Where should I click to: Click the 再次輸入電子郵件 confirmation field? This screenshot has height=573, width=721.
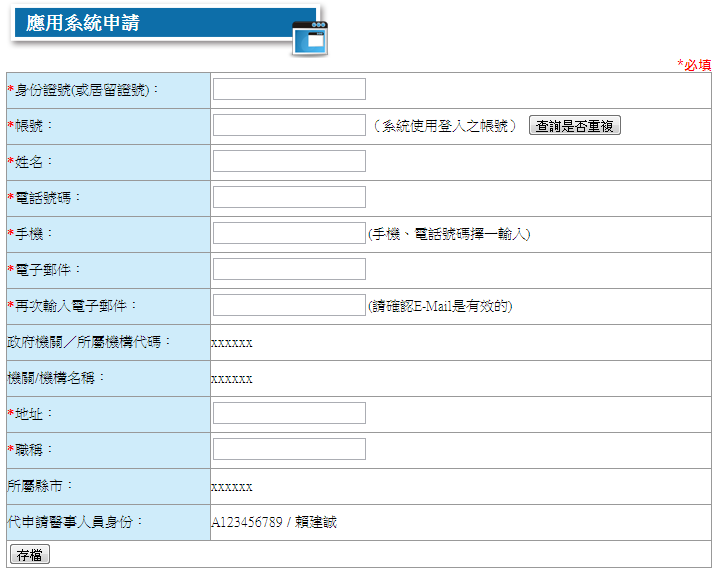[289, 305]
